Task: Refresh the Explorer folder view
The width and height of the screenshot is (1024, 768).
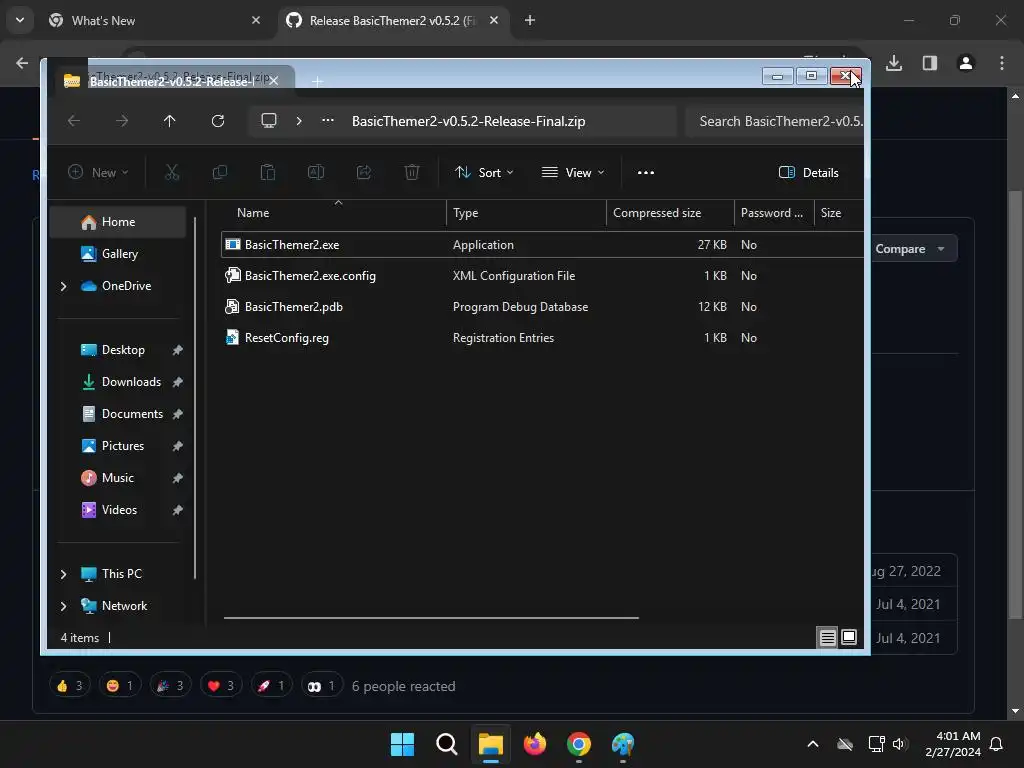Action: (218, 121)
